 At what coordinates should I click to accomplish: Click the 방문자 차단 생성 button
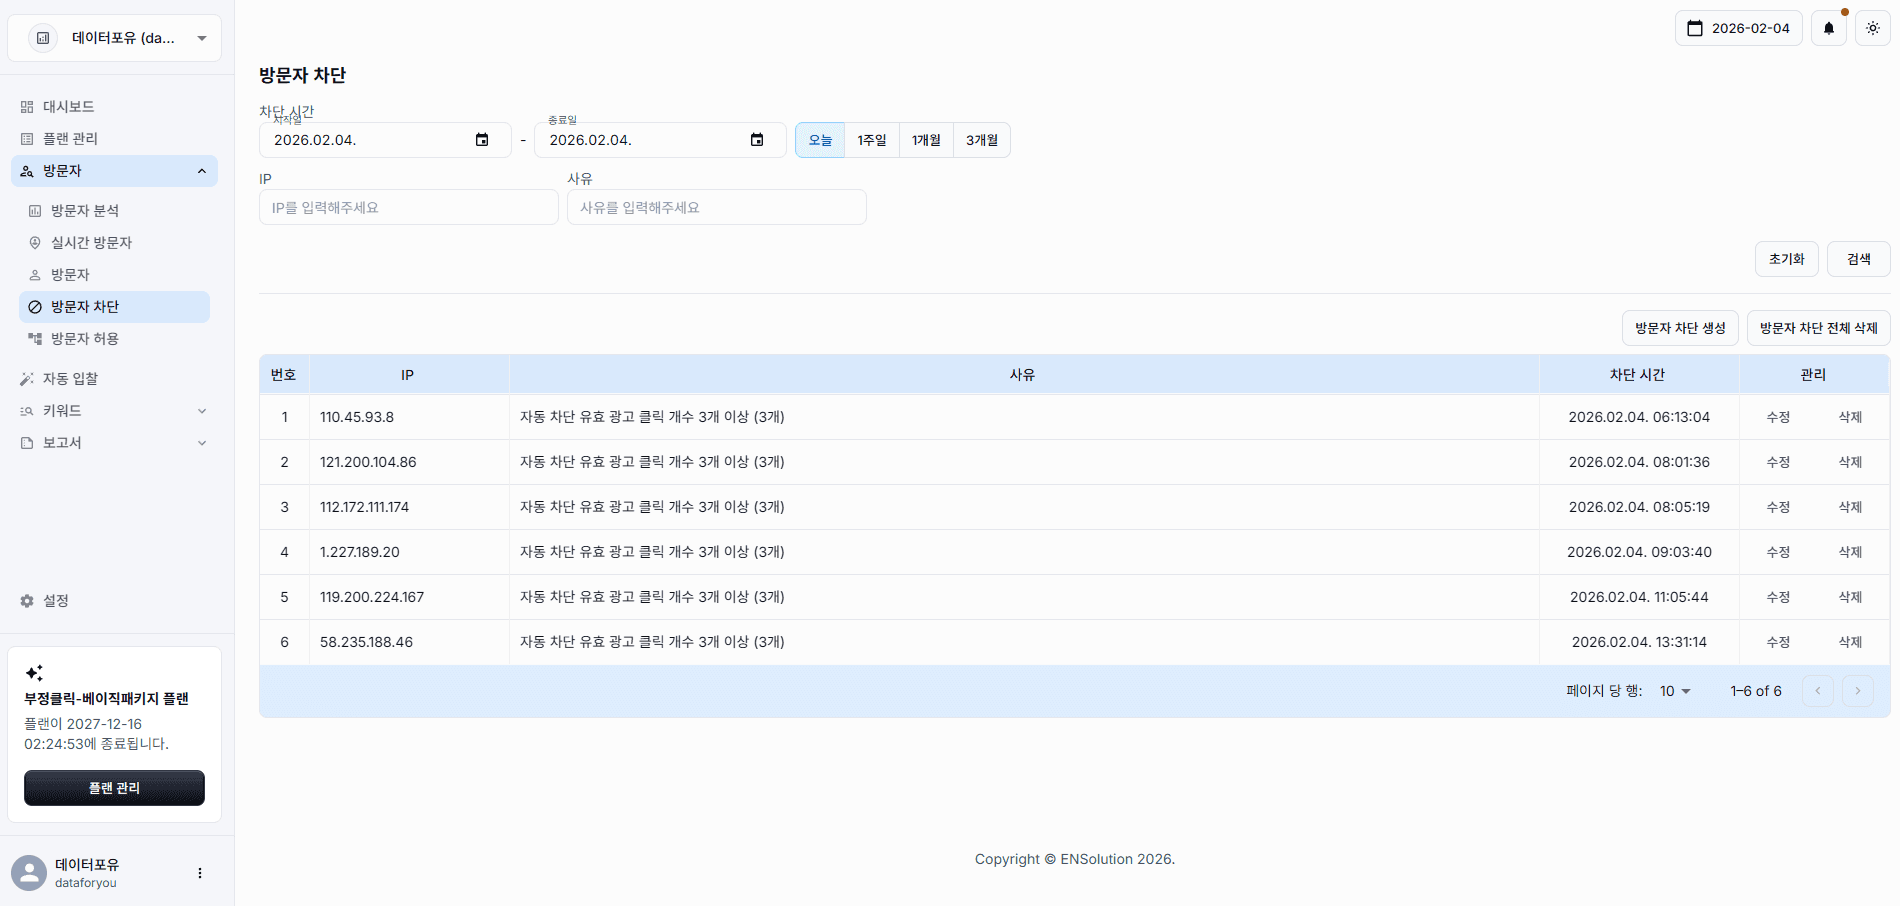[1679, 328]
